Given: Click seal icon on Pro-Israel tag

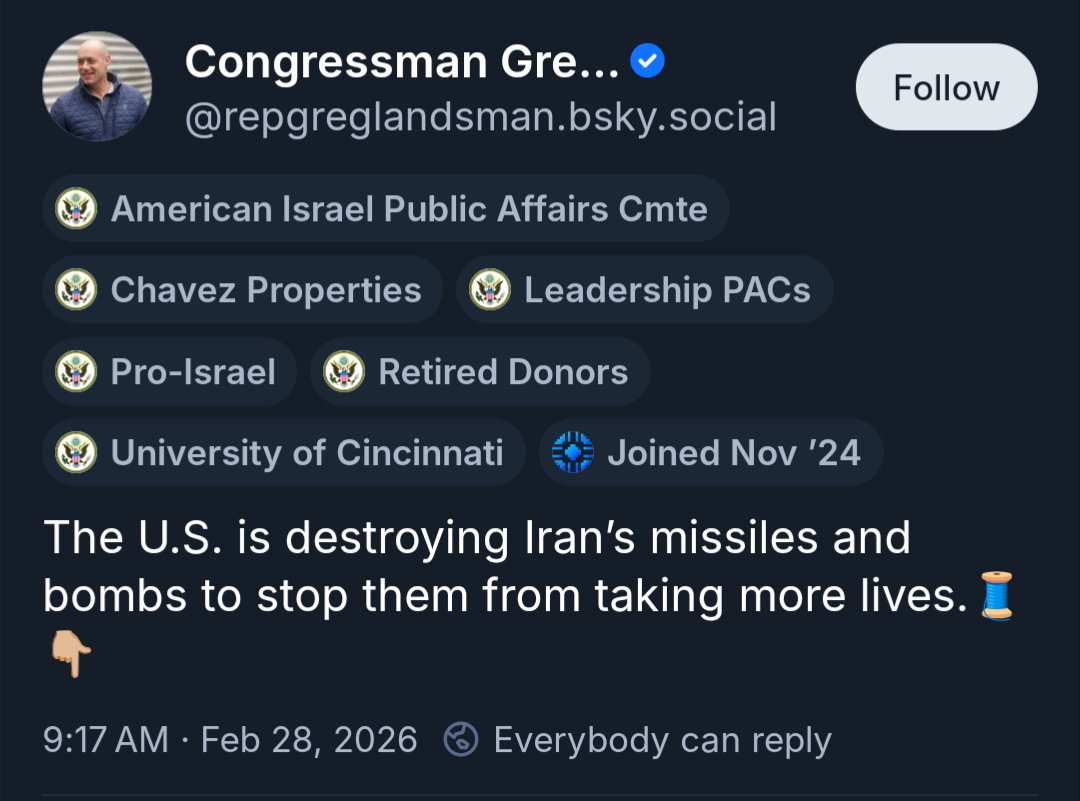Looking at the screenshot, I should coord(76,372).
